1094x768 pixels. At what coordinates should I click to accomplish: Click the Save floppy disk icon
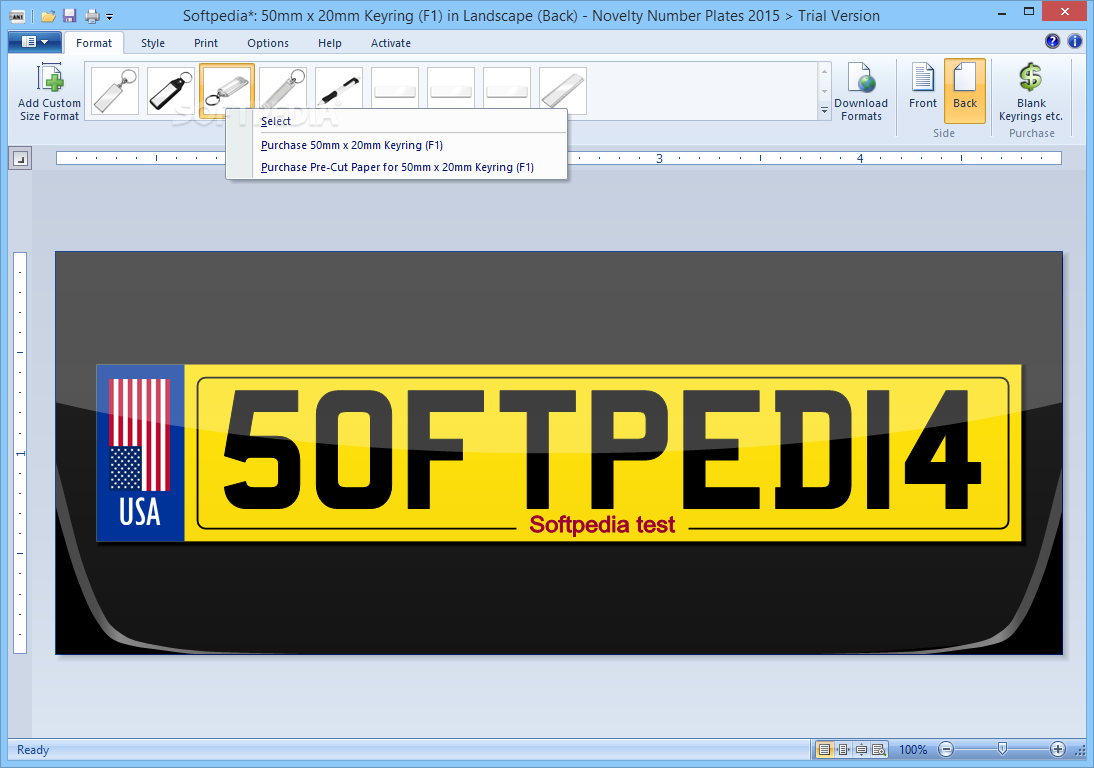click(x=70, y=16)
